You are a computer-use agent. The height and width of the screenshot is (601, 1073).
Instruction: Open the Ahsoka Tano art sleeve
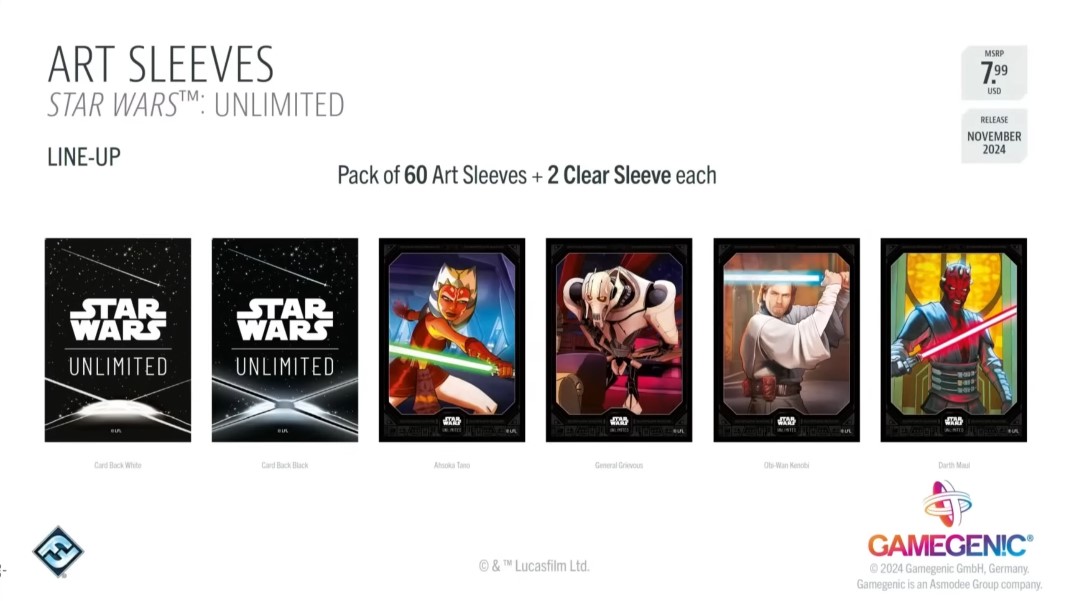click(452, 340)
